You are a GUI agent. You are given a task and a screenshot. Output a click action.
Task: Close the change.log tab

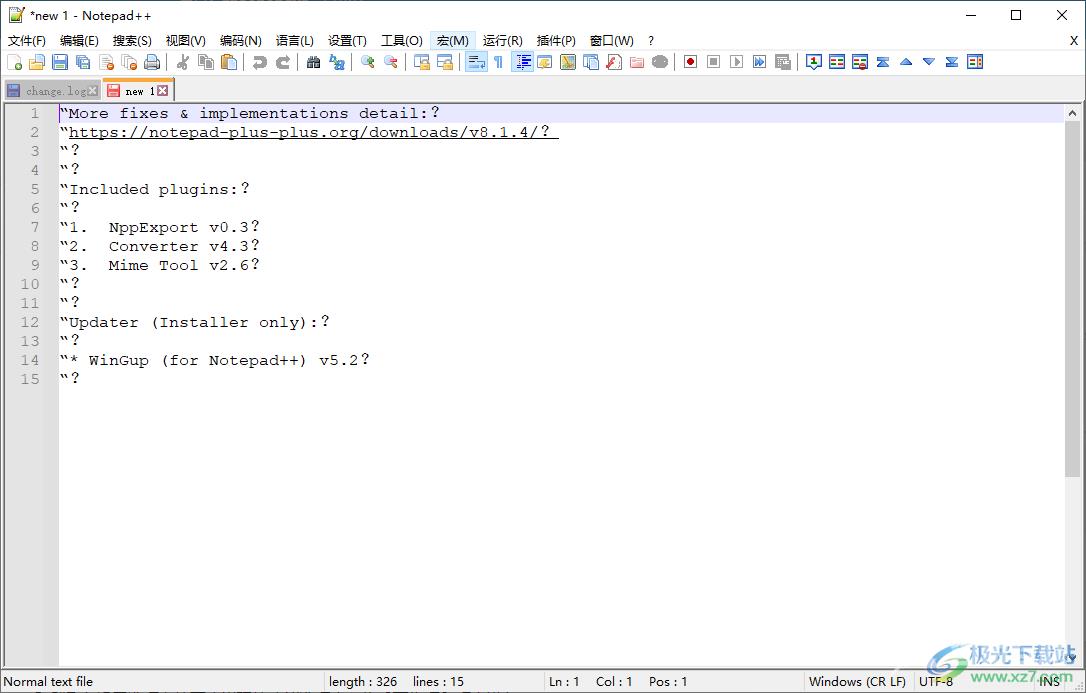[x=93, y=91]
